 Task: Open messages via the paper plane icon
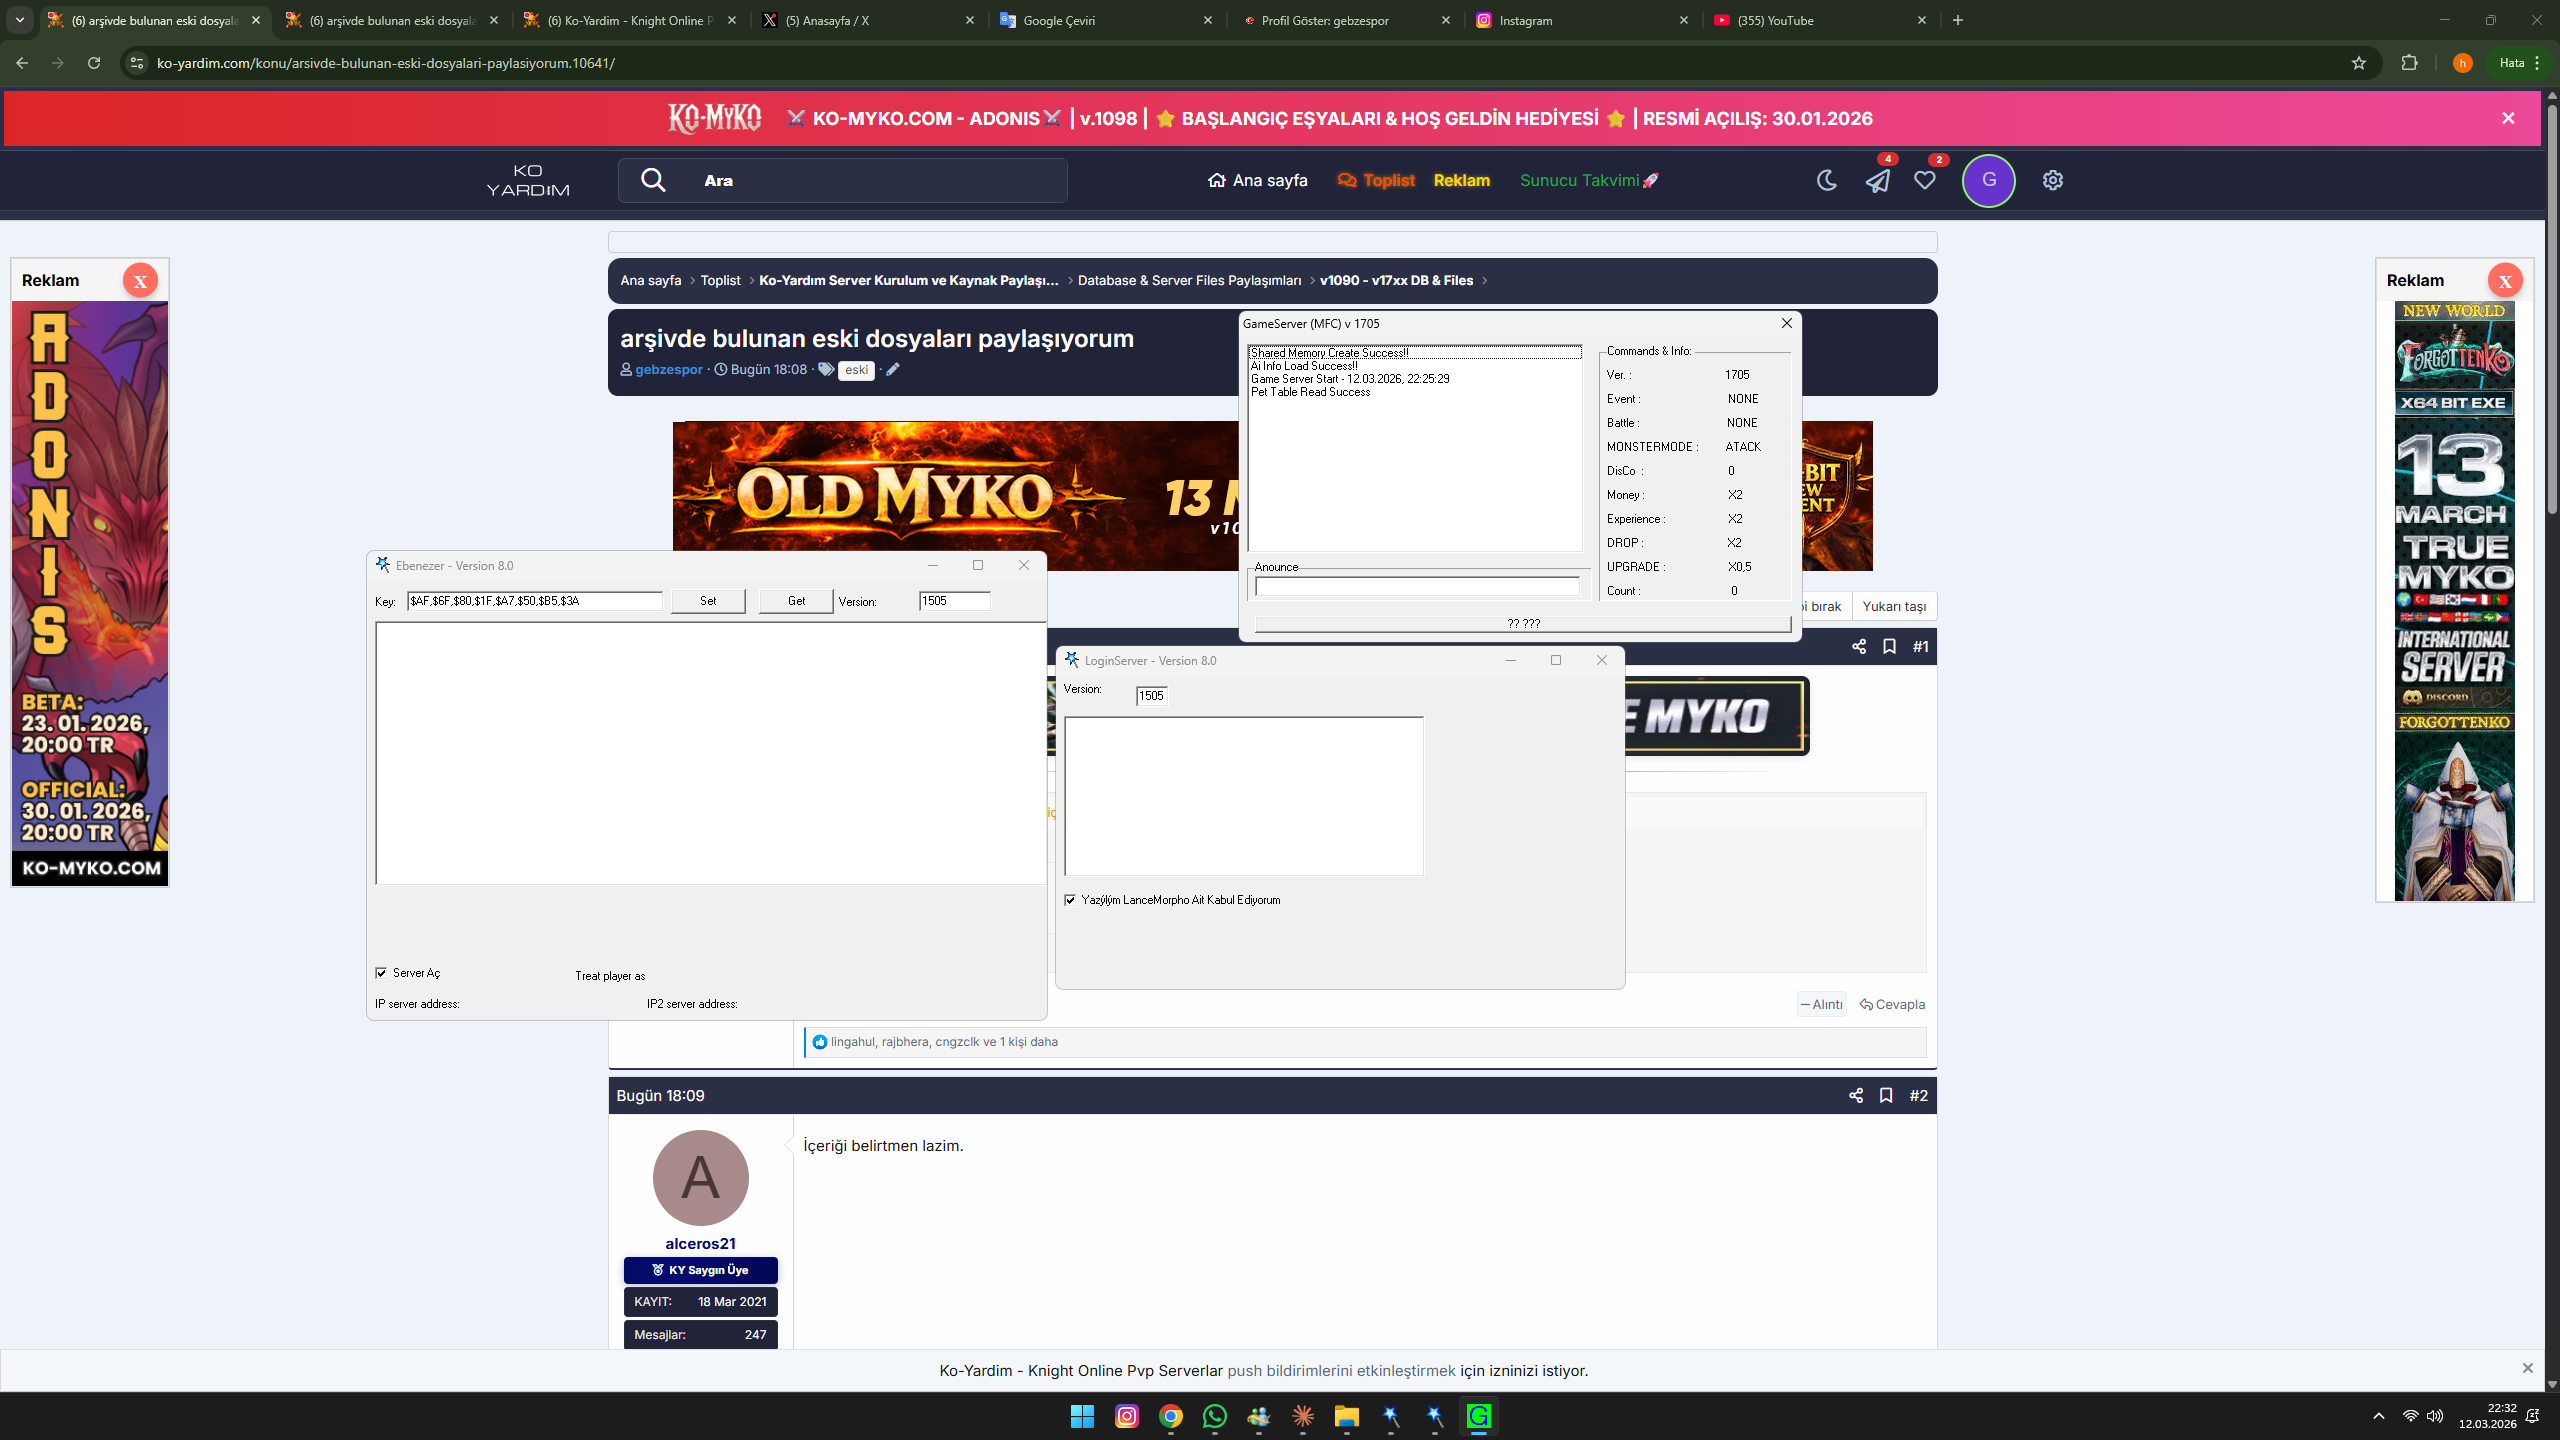1877,180
